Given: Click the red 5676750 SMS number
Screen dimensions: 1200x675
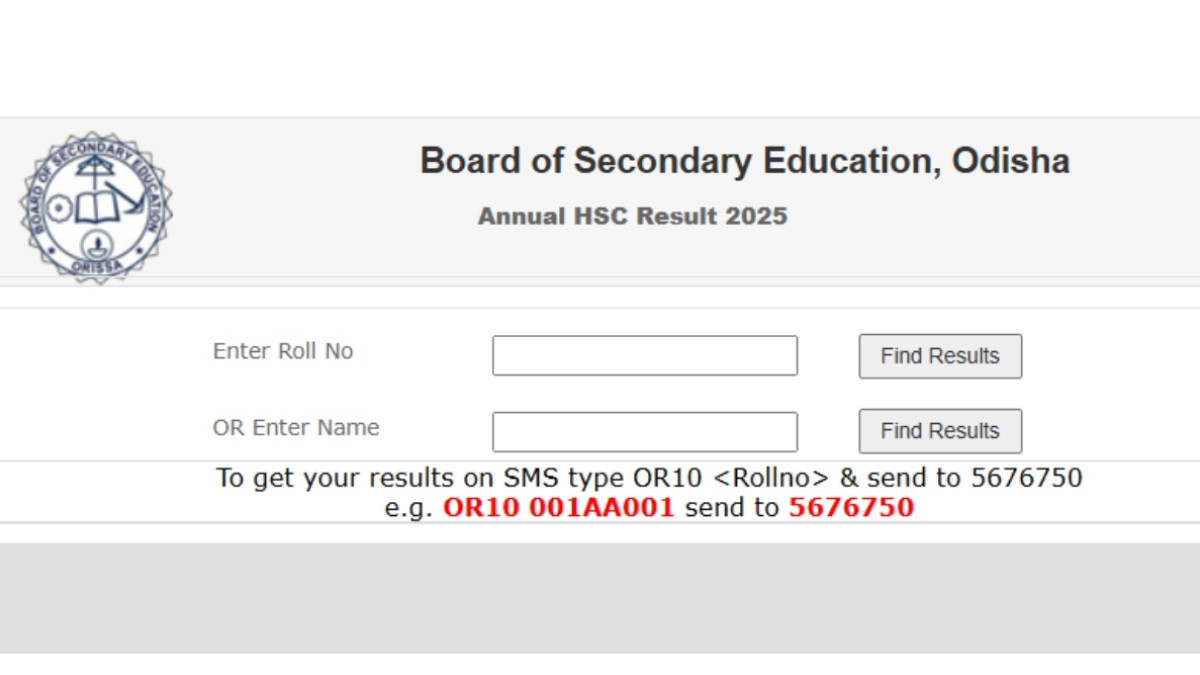Looking at the screenshot, I should tap(851, 508).
